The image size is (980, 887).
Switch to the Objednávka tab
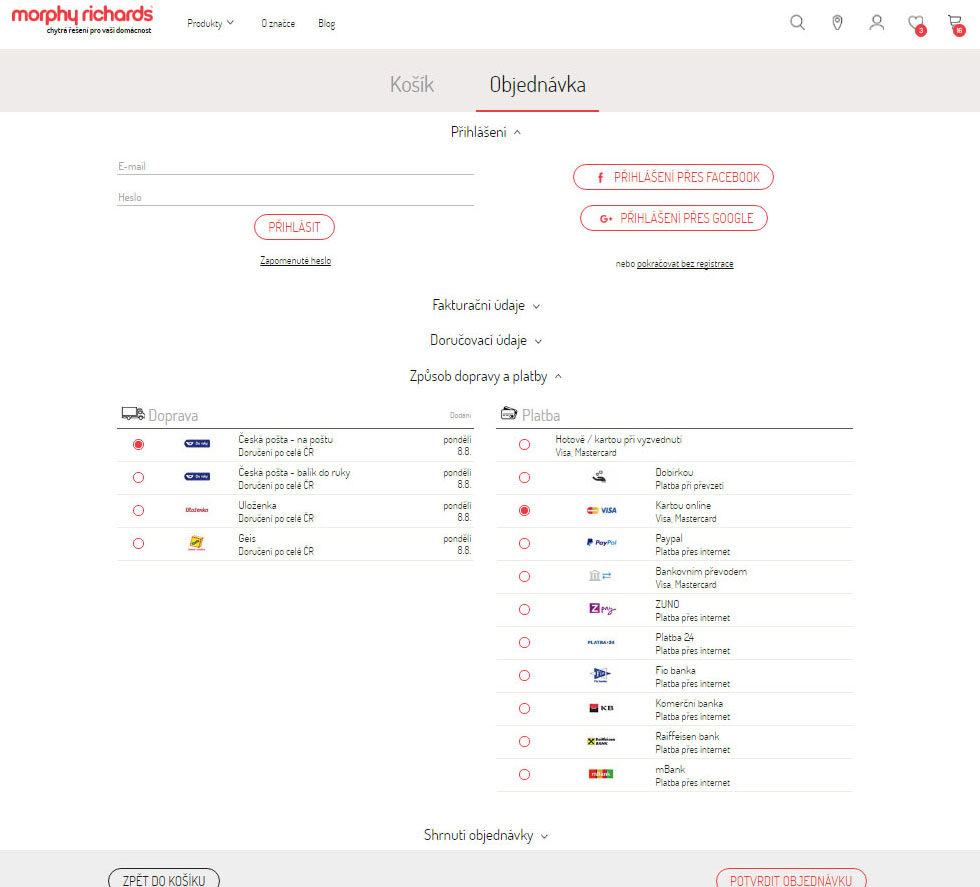tap(538, 84)
